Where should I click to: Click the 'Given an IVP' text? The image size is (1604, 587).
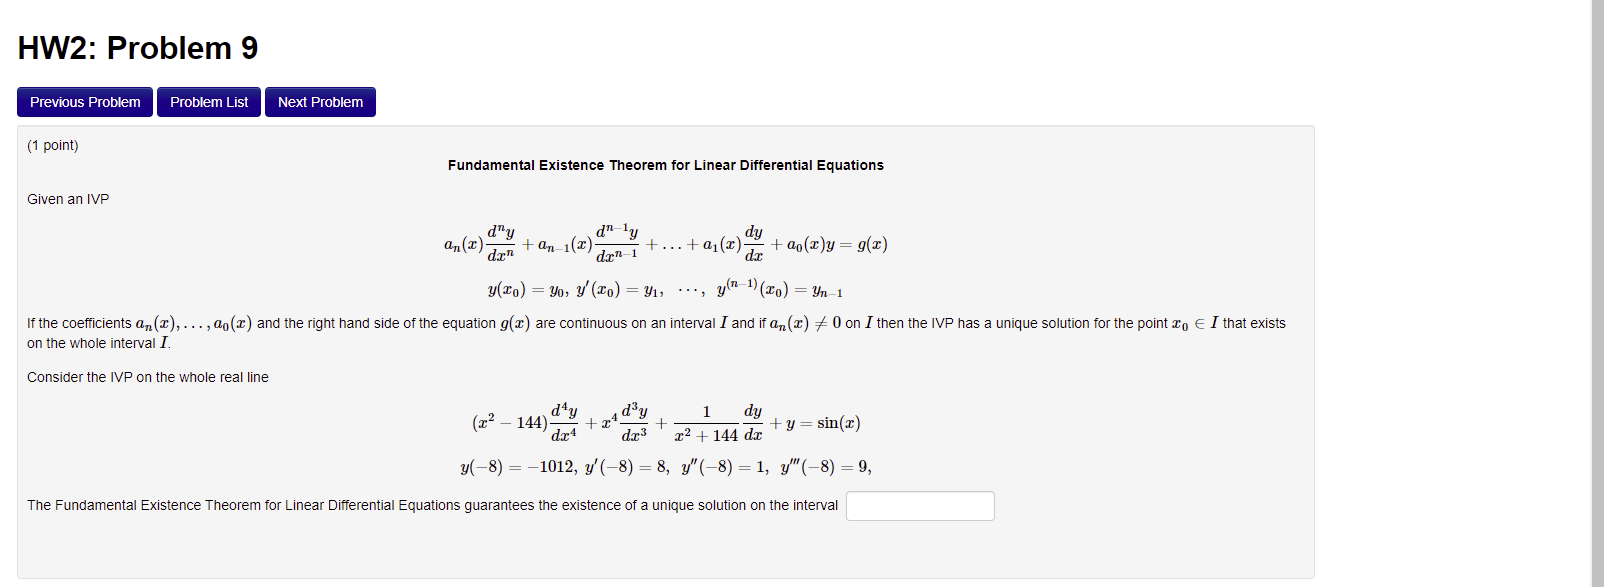(x=67, y=199)
